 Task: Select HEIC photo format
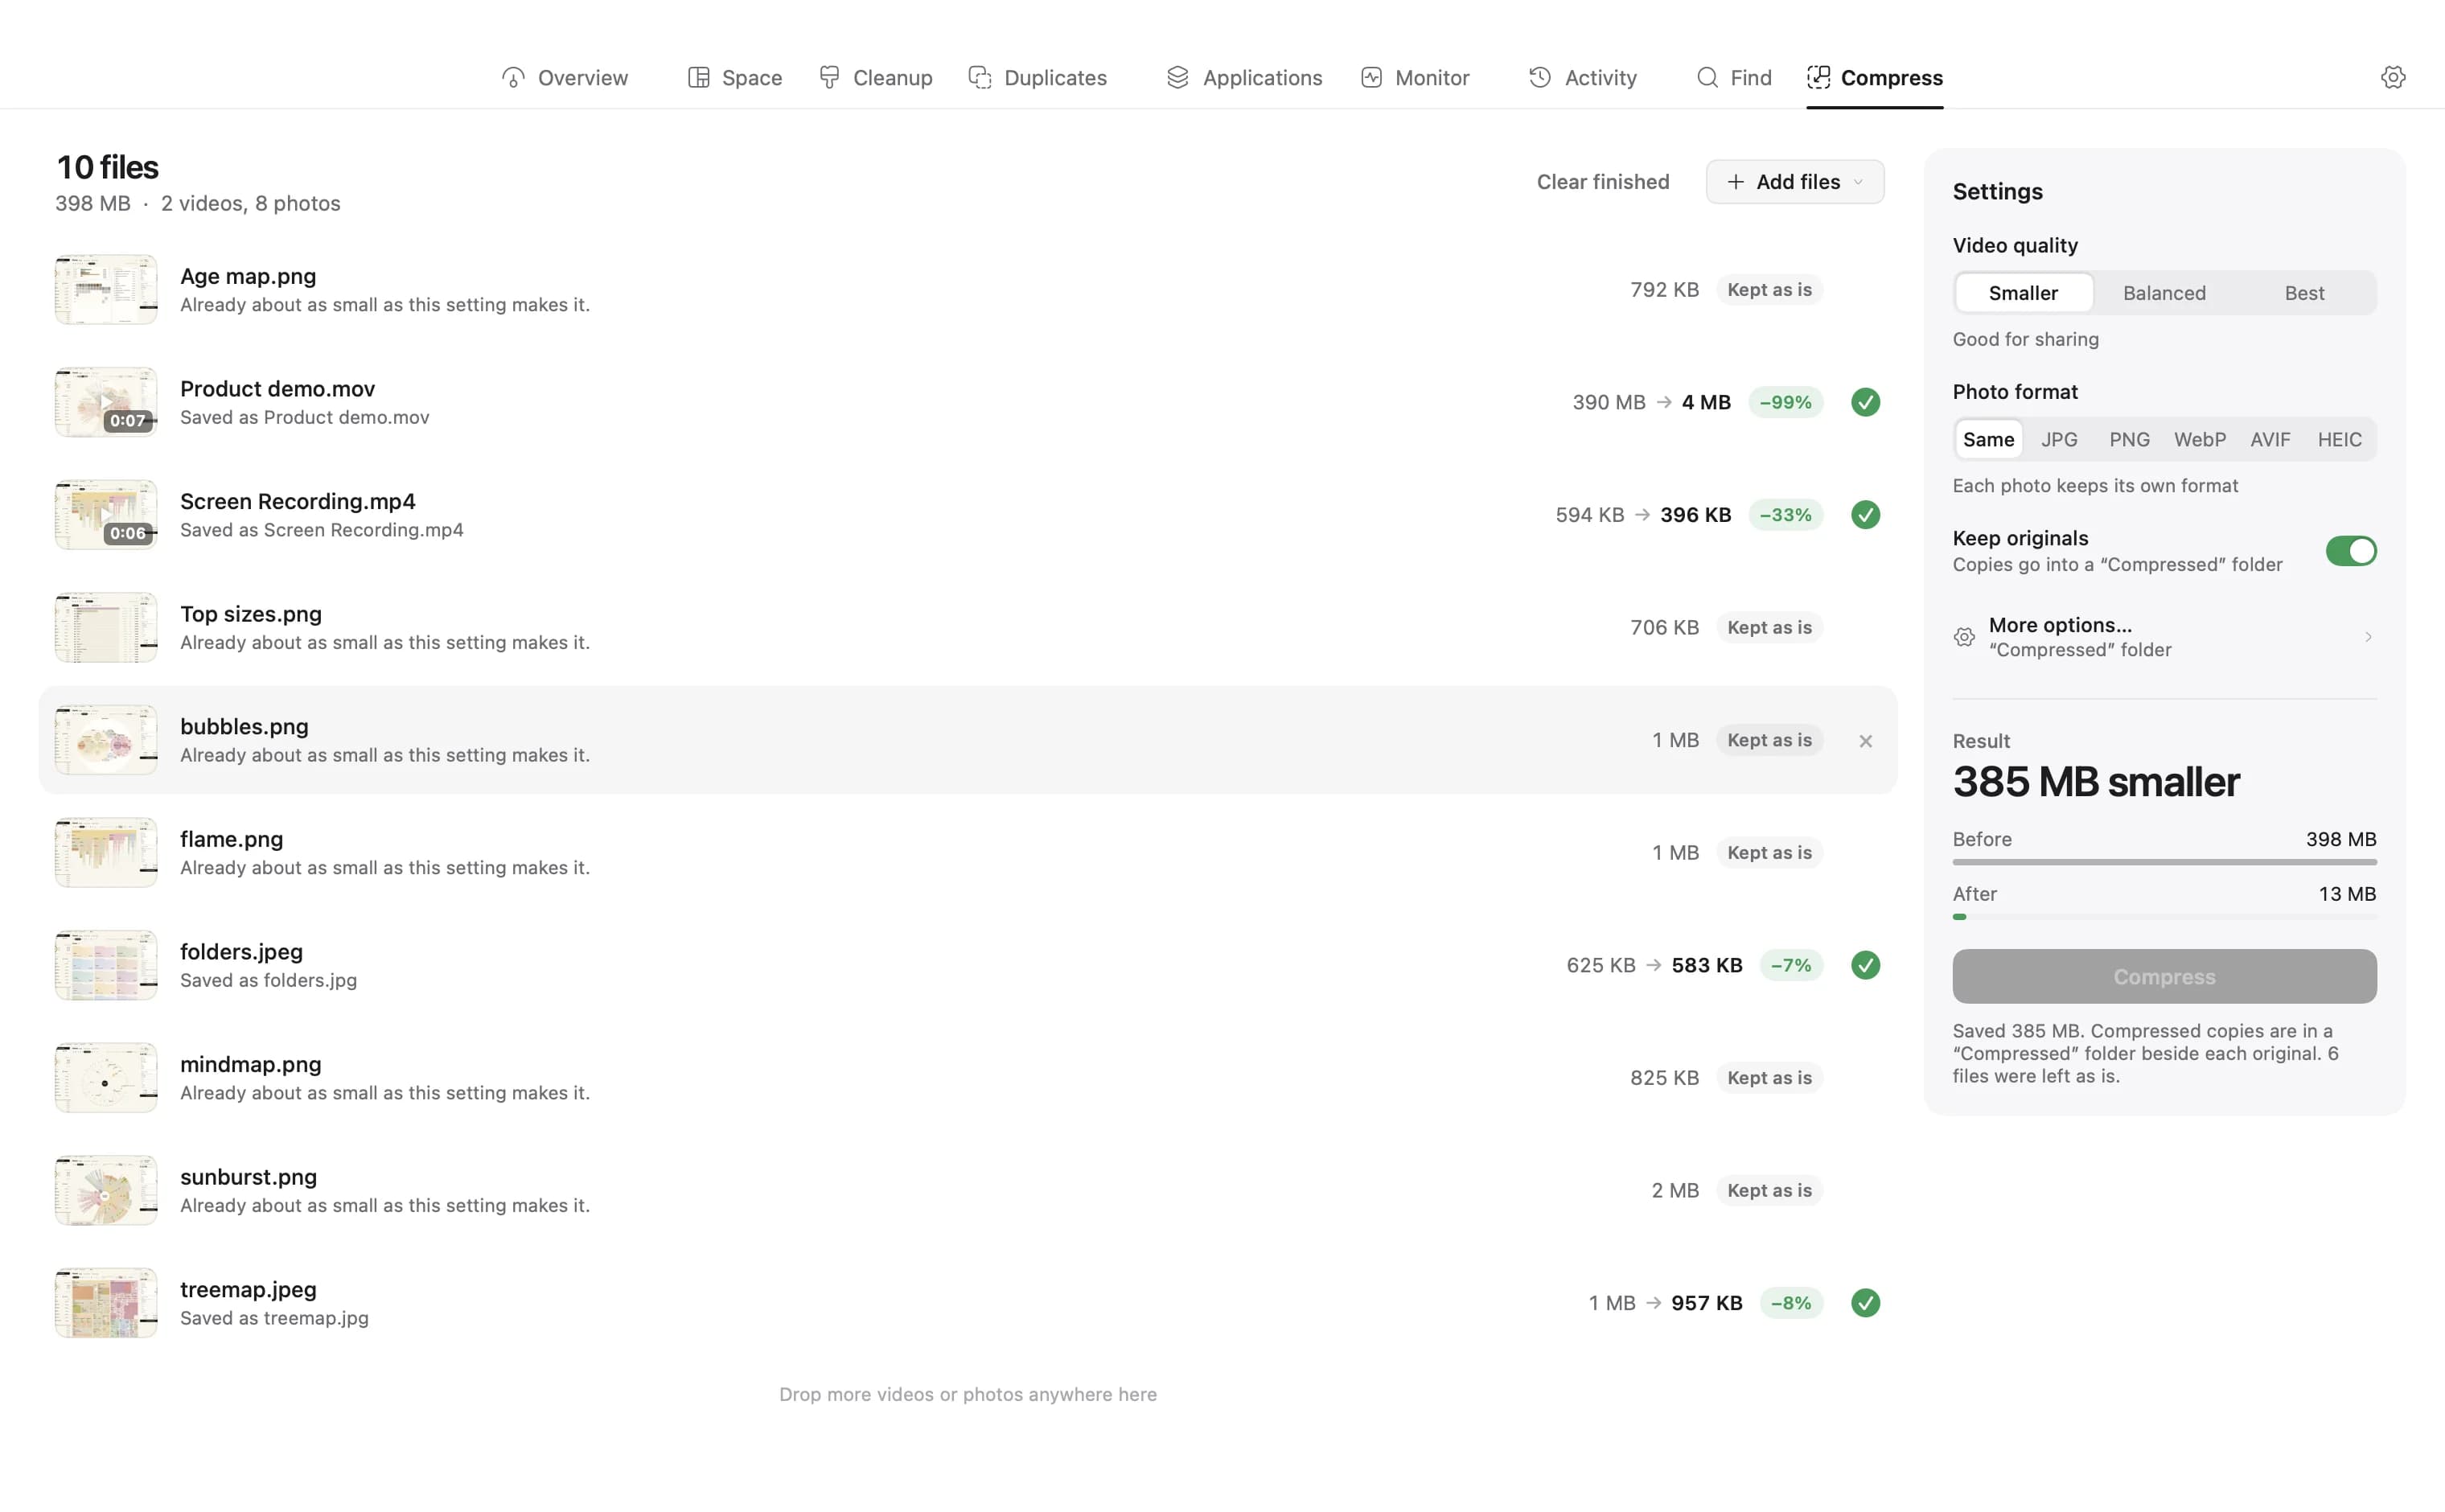click(2339, 439)
